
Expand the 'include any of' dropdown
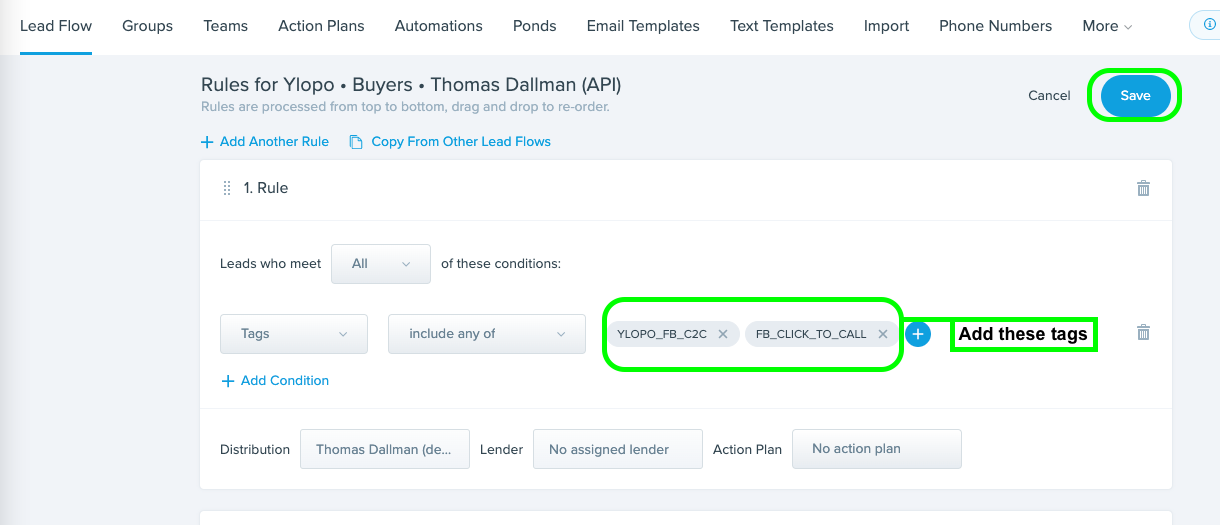point(486,334)
